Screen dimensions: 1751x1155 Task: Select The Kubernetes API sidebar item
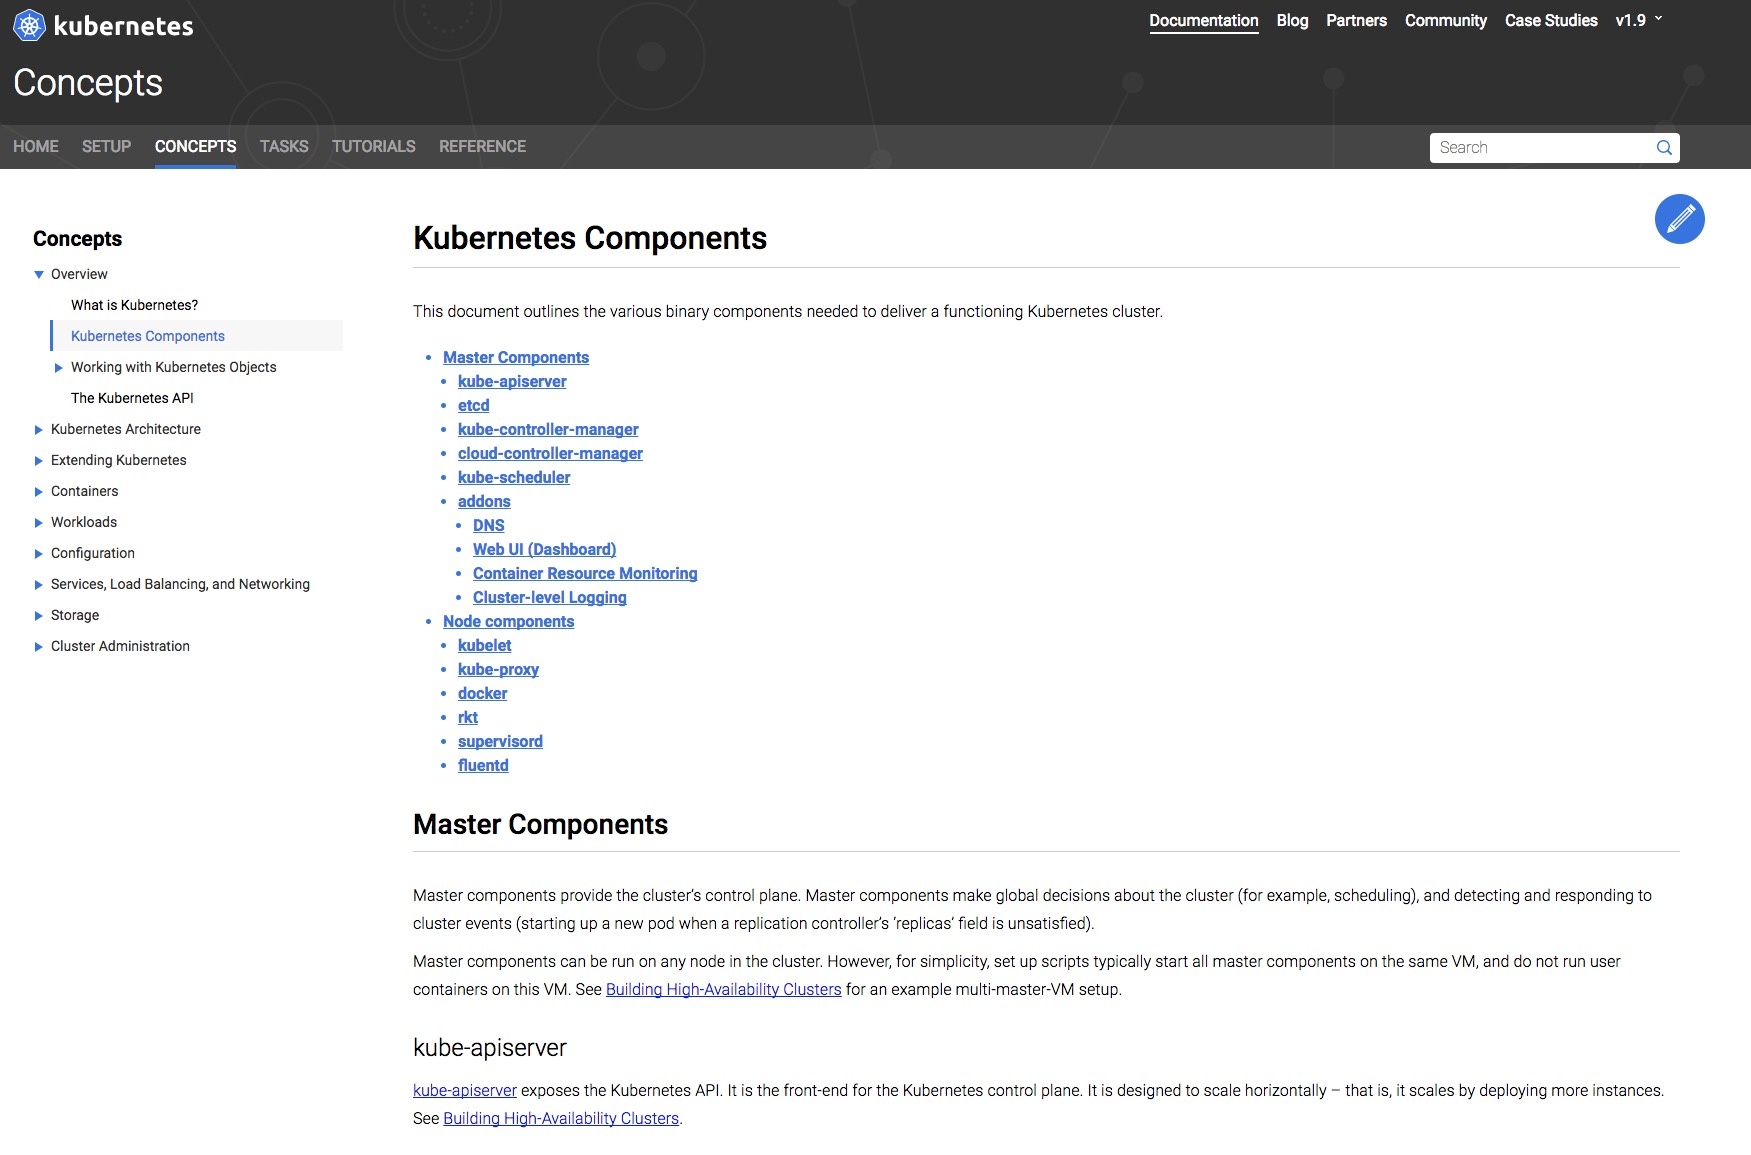coord(132,398)
